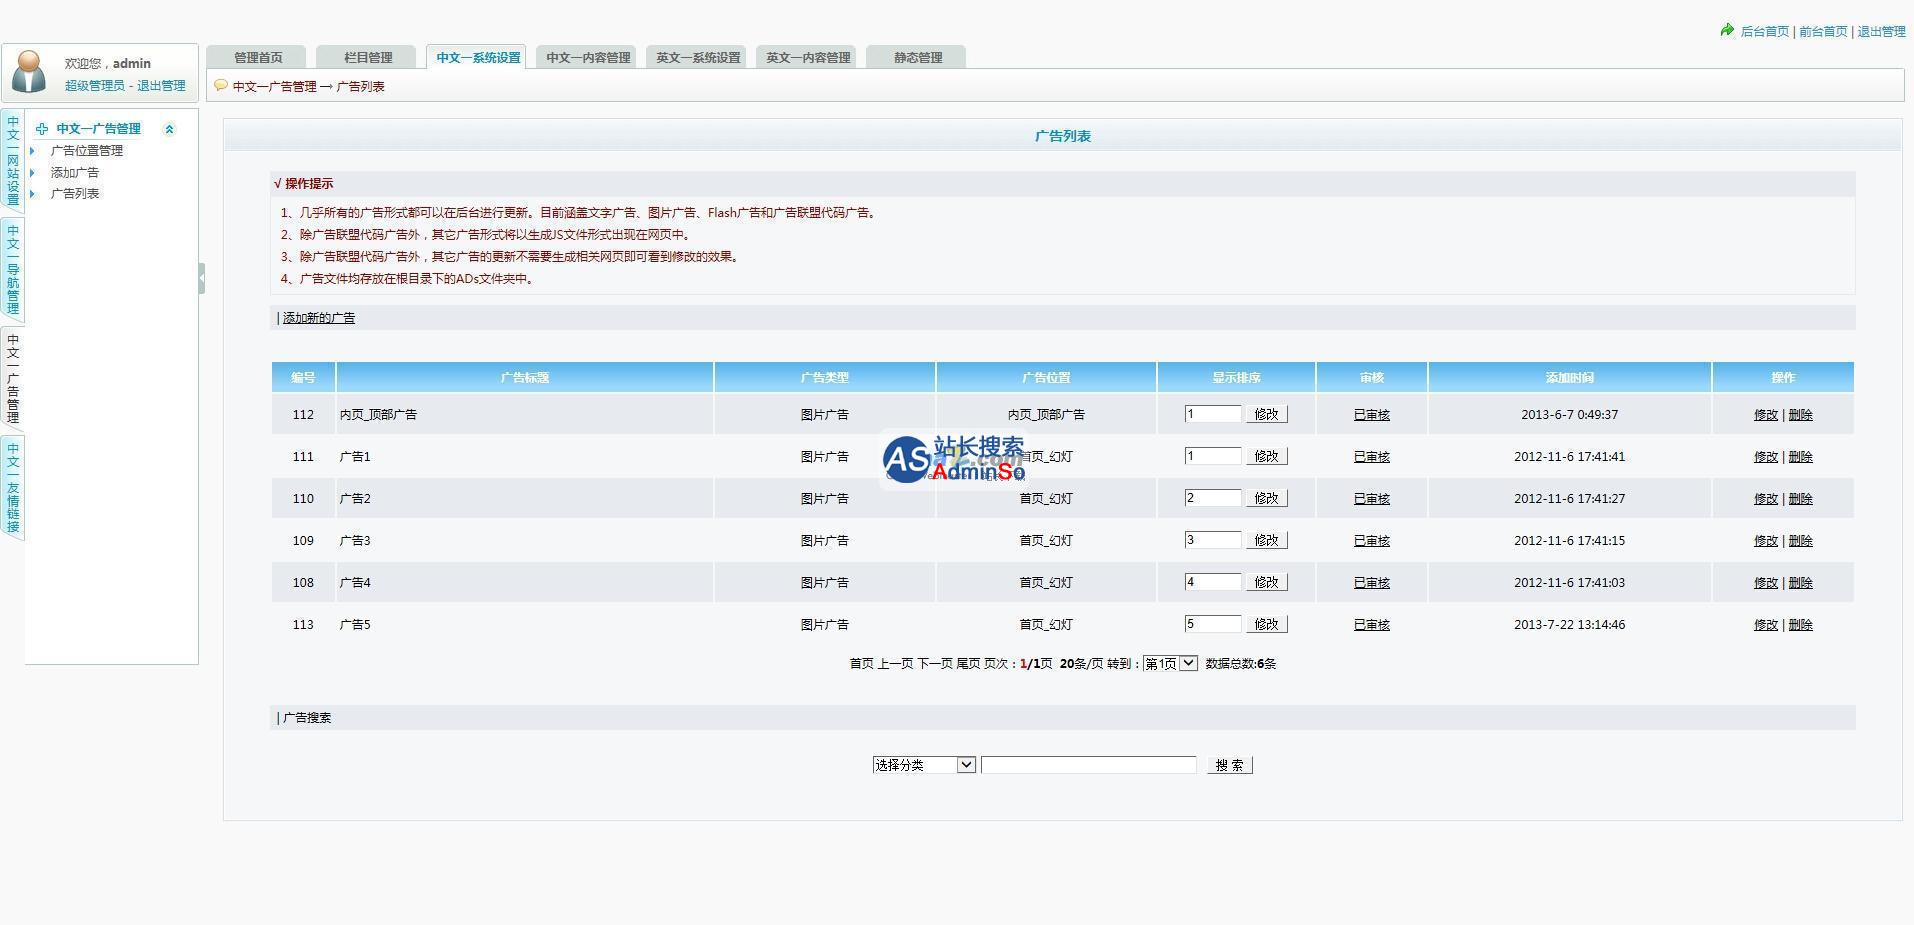Select the 中文一网站设置 vertical side tab

(x=13, y=161)
